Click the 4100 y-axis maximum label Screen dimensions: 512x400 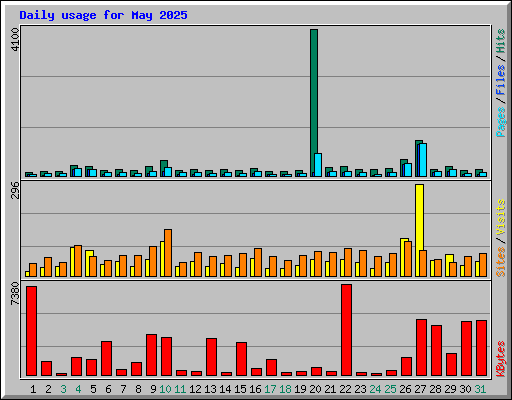[15, 40]
